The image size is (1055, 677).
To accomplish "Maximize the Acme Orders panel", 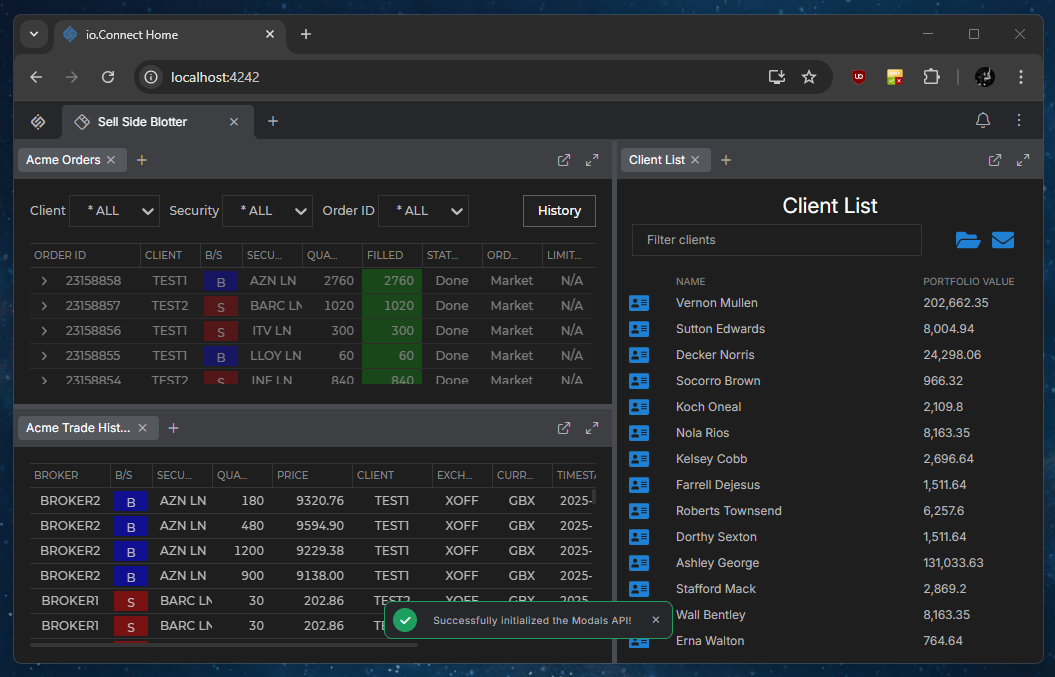I will 592,160.
